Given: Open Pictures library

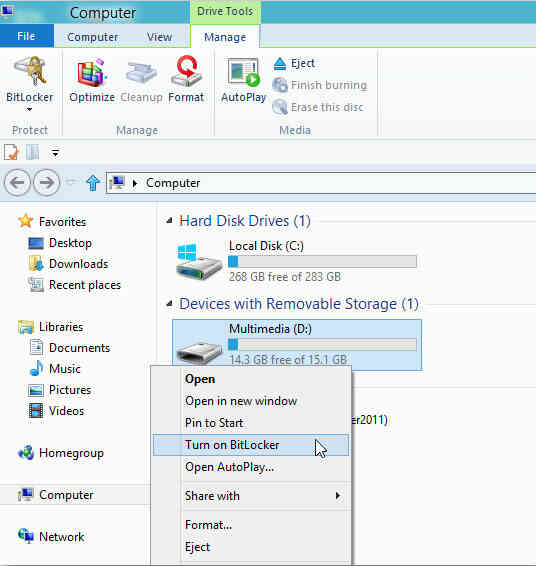Looking at the screenshot, I should tap(60, 390).
